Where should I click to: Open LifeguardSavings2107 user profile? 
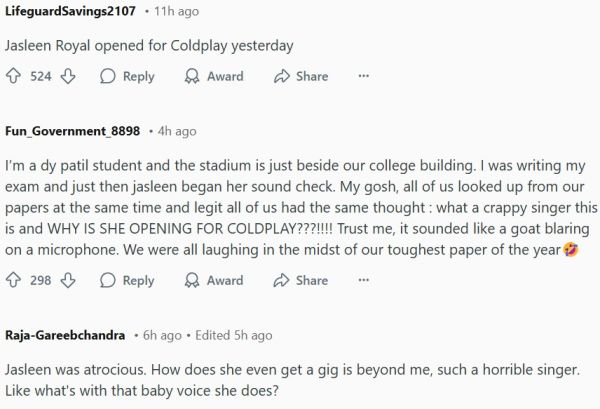point(70,11)
